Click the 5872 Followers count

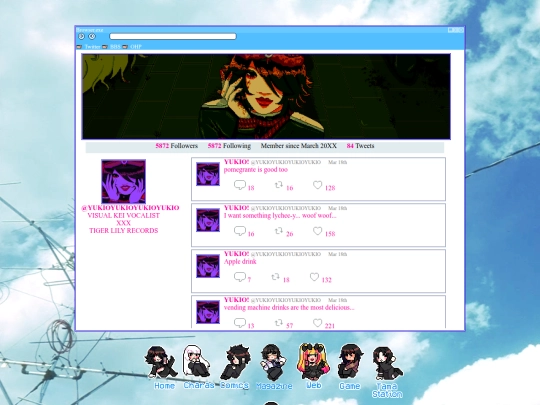click(x=176, y=146)
